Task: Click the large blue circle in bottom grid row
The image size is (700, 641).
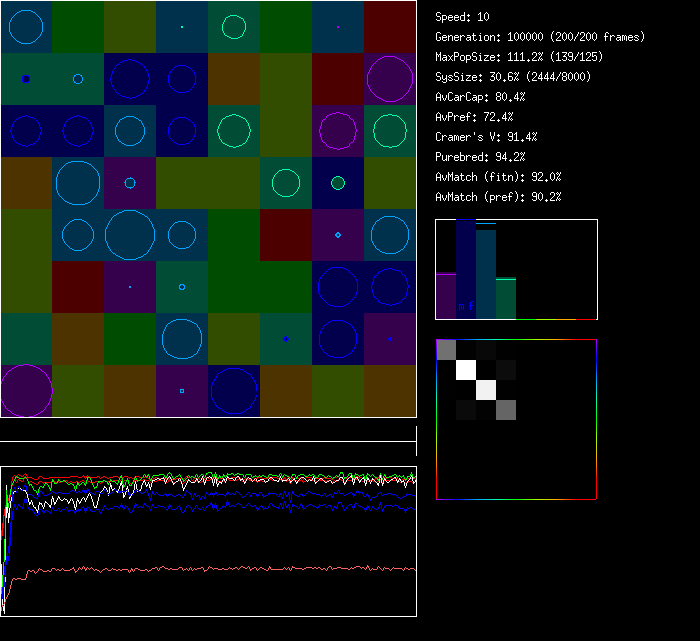Action: coord(234,391)
